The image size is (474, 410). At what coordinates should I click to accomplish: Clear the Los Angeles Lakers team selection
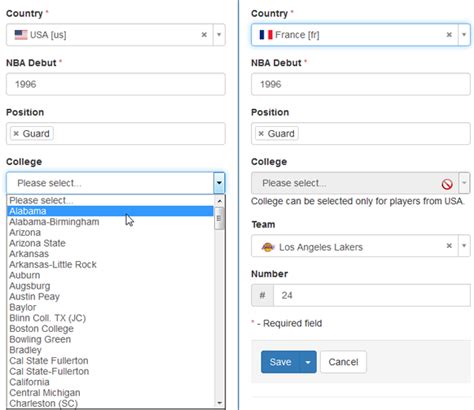coord(449,246)
